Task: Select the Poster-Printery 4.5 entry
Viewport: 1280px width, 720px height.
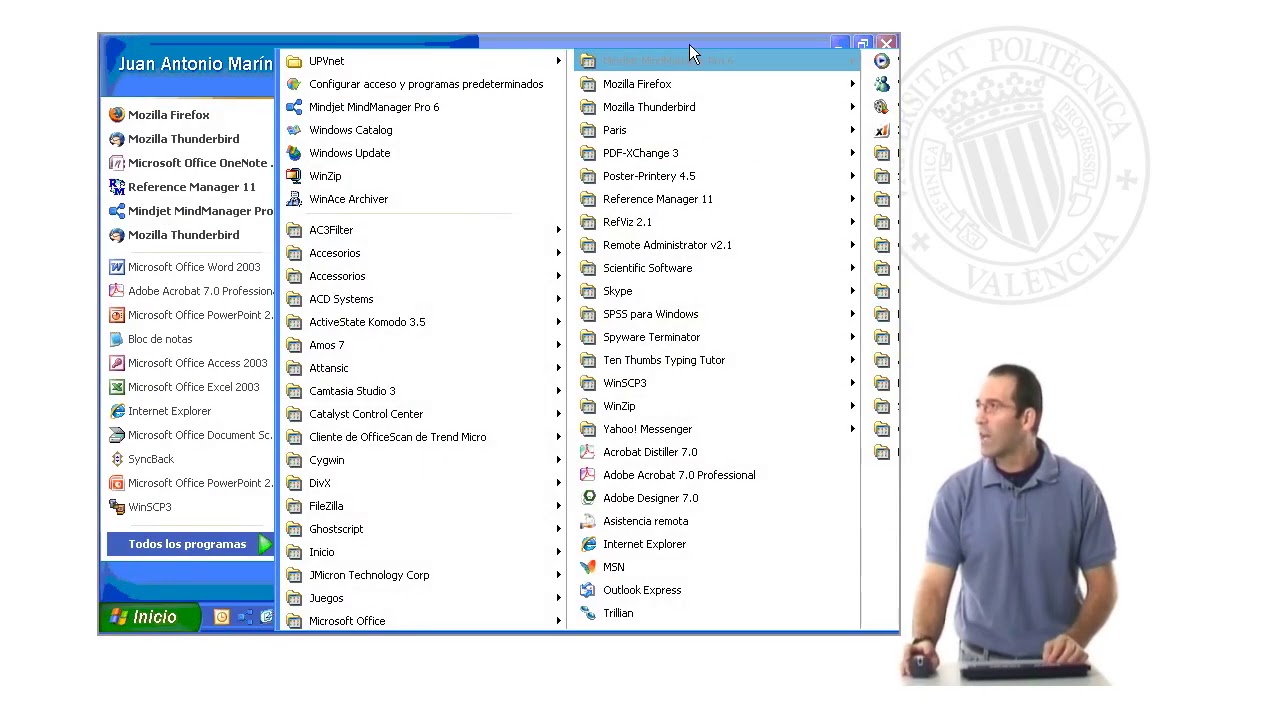Action: coord(718,176)
